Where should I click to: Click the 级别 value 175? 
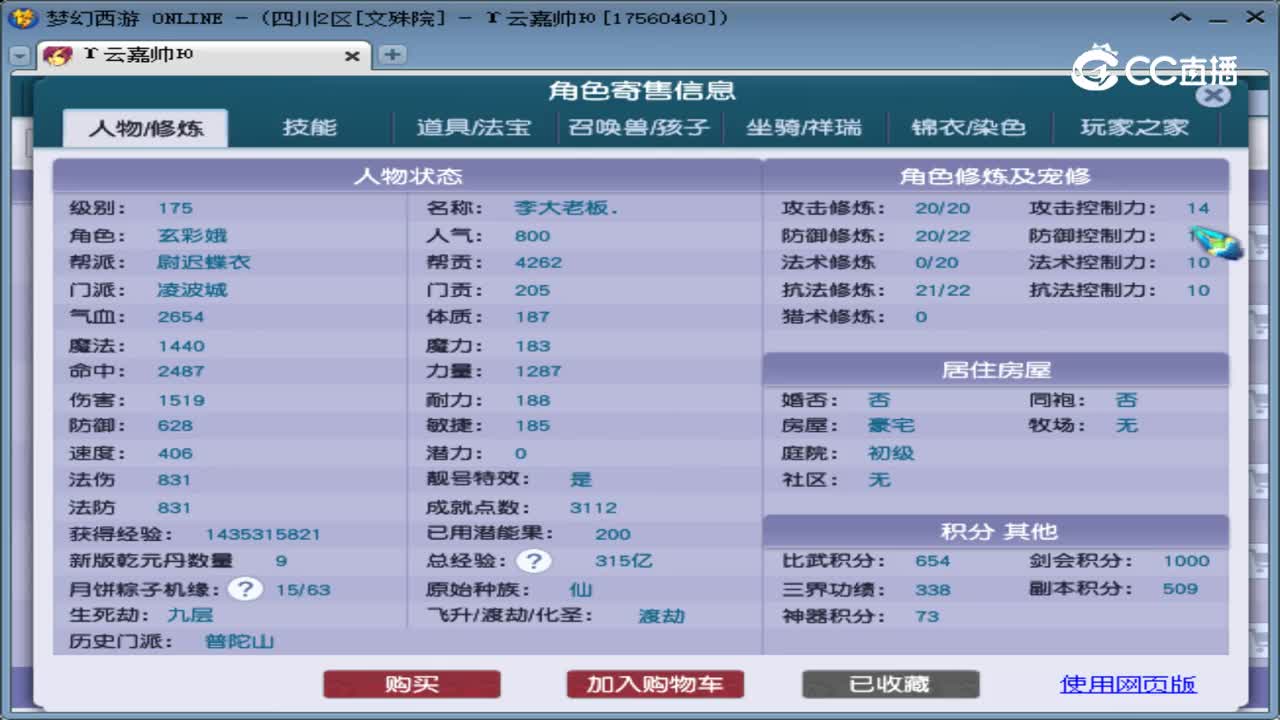[x=175, y=208]
